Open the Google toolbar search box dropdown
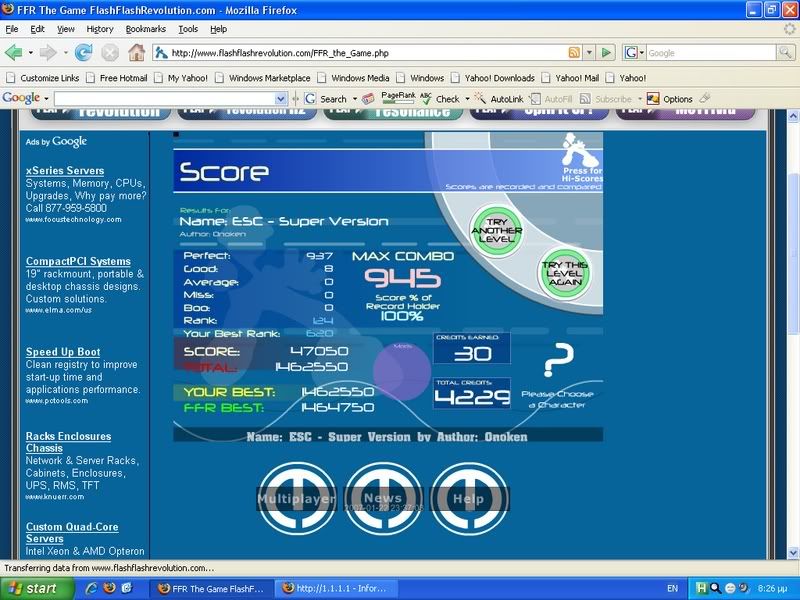Image resolution: width=800 pixels, height=600 pixels. pyautogui.click(x=283, y=99)
